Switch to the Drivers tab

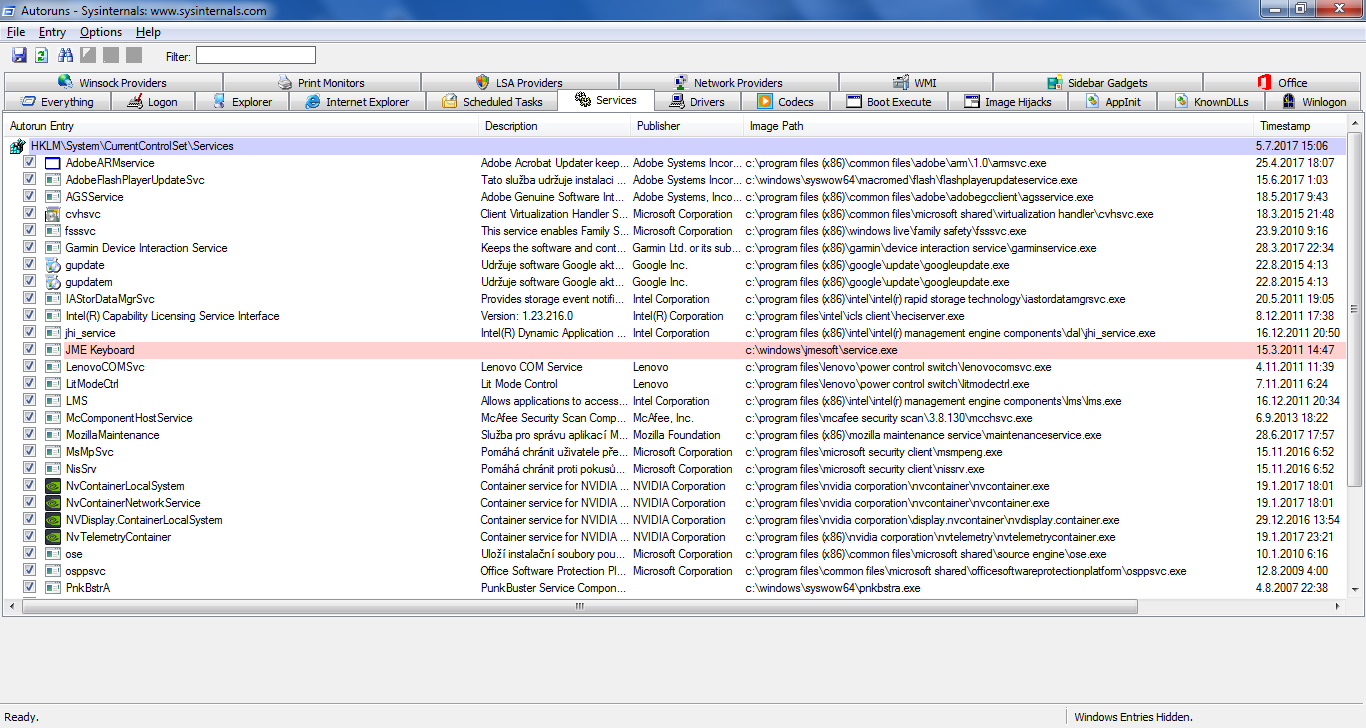pyautogui.click(x=696, y=101)
